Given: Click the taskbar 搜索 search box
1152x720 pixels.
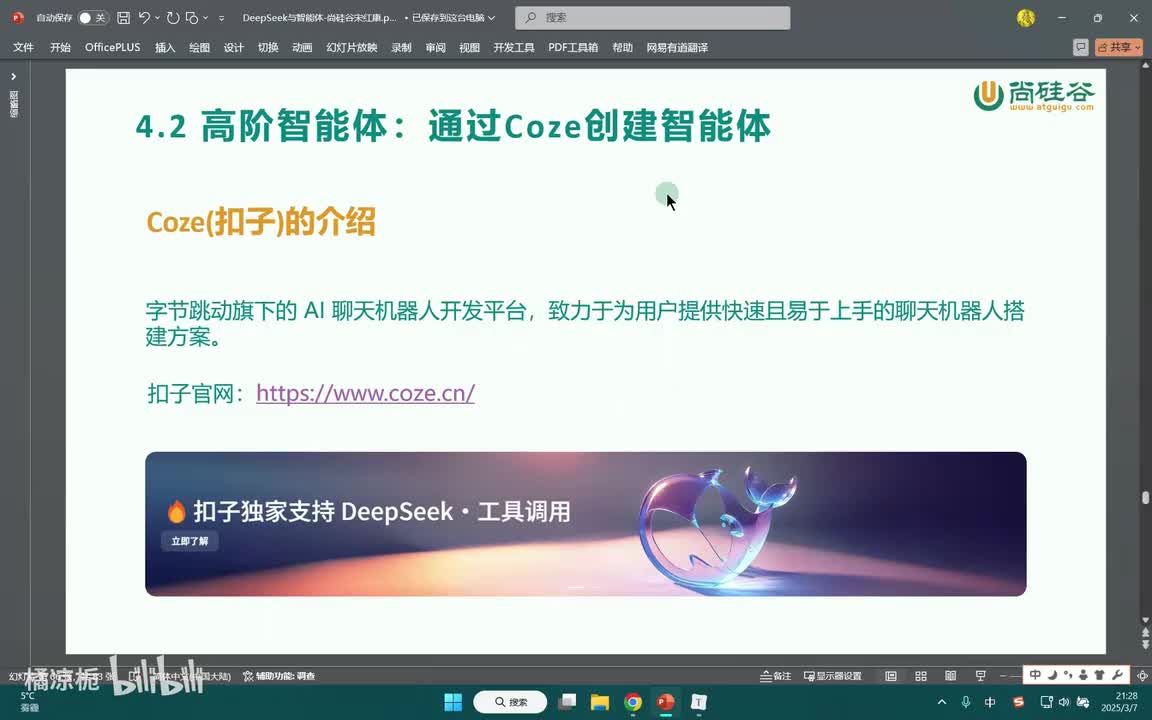Looking at the screenshot, I should coord(510,702).
